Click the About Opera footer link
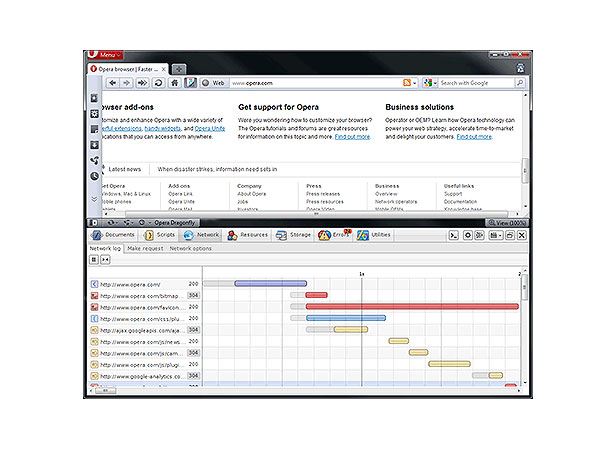The width and height of the screenshot is (615, 450). point(251,194)
